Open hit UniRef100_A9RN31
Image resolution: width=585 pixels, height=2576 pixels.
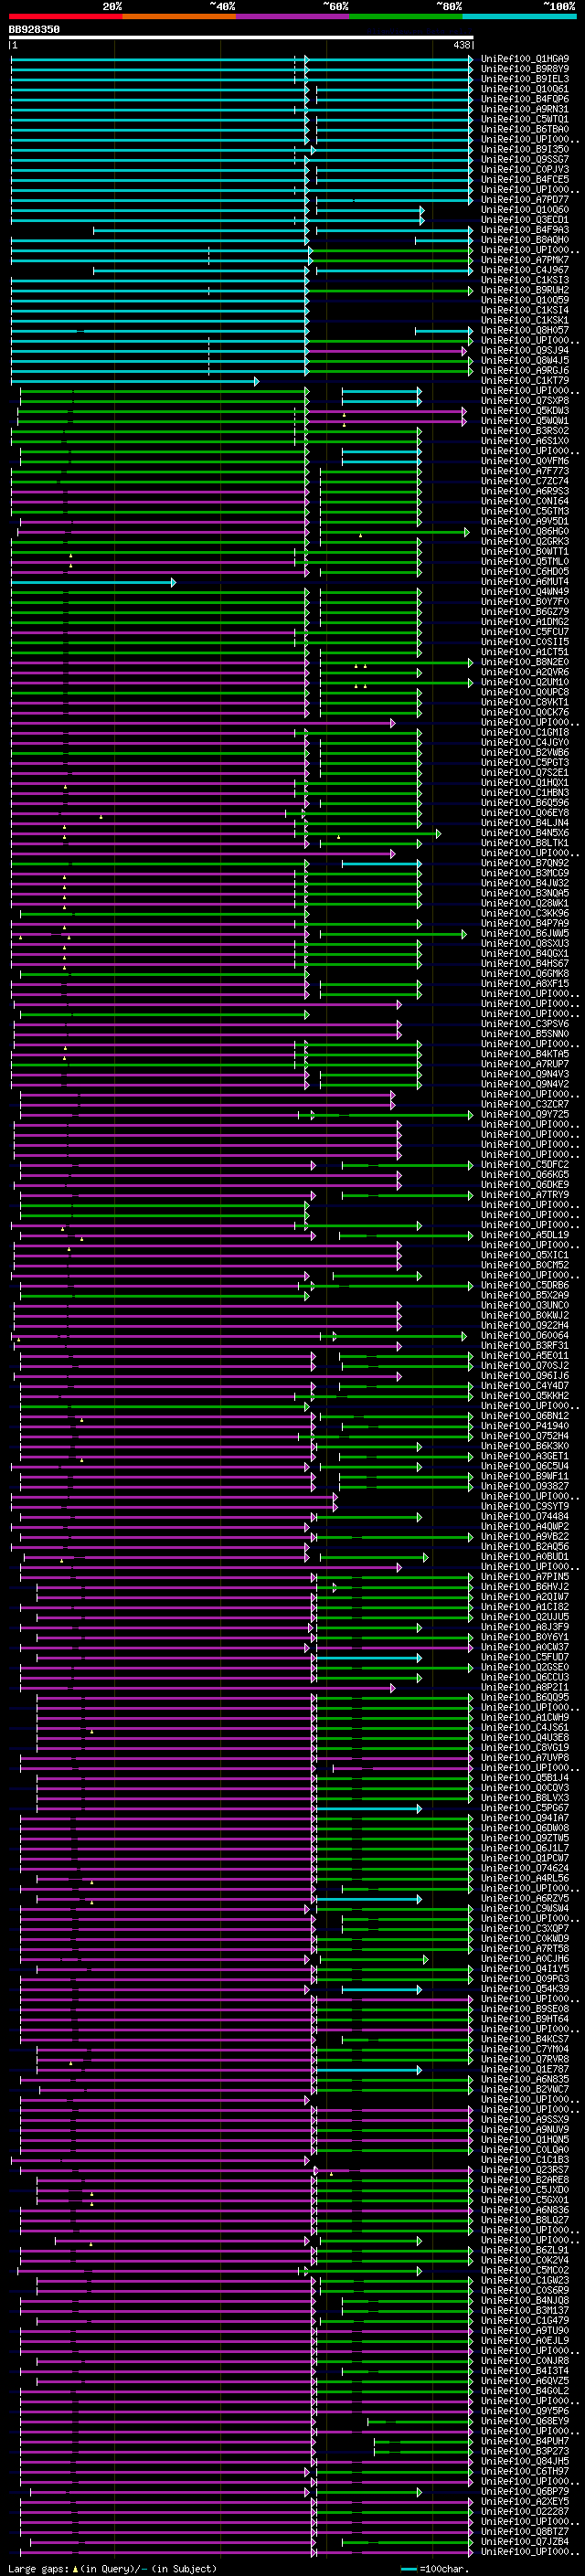[524, 109]
